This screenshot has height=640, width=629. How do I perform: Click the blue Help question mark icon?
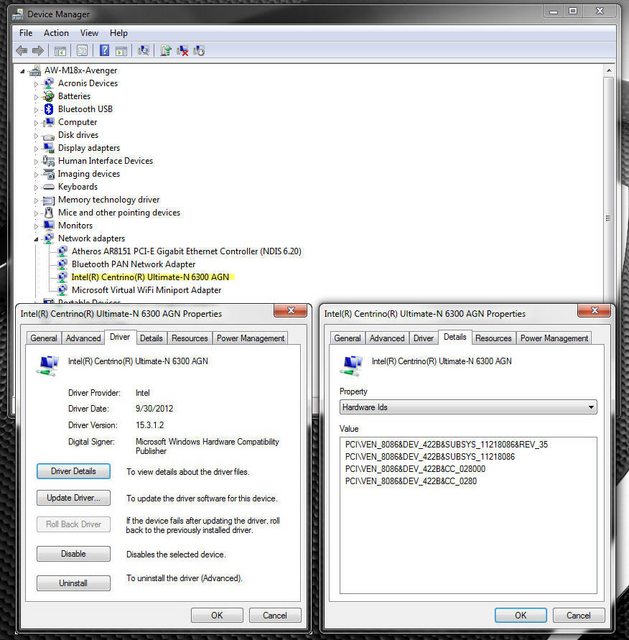click(x=104, y=51)
